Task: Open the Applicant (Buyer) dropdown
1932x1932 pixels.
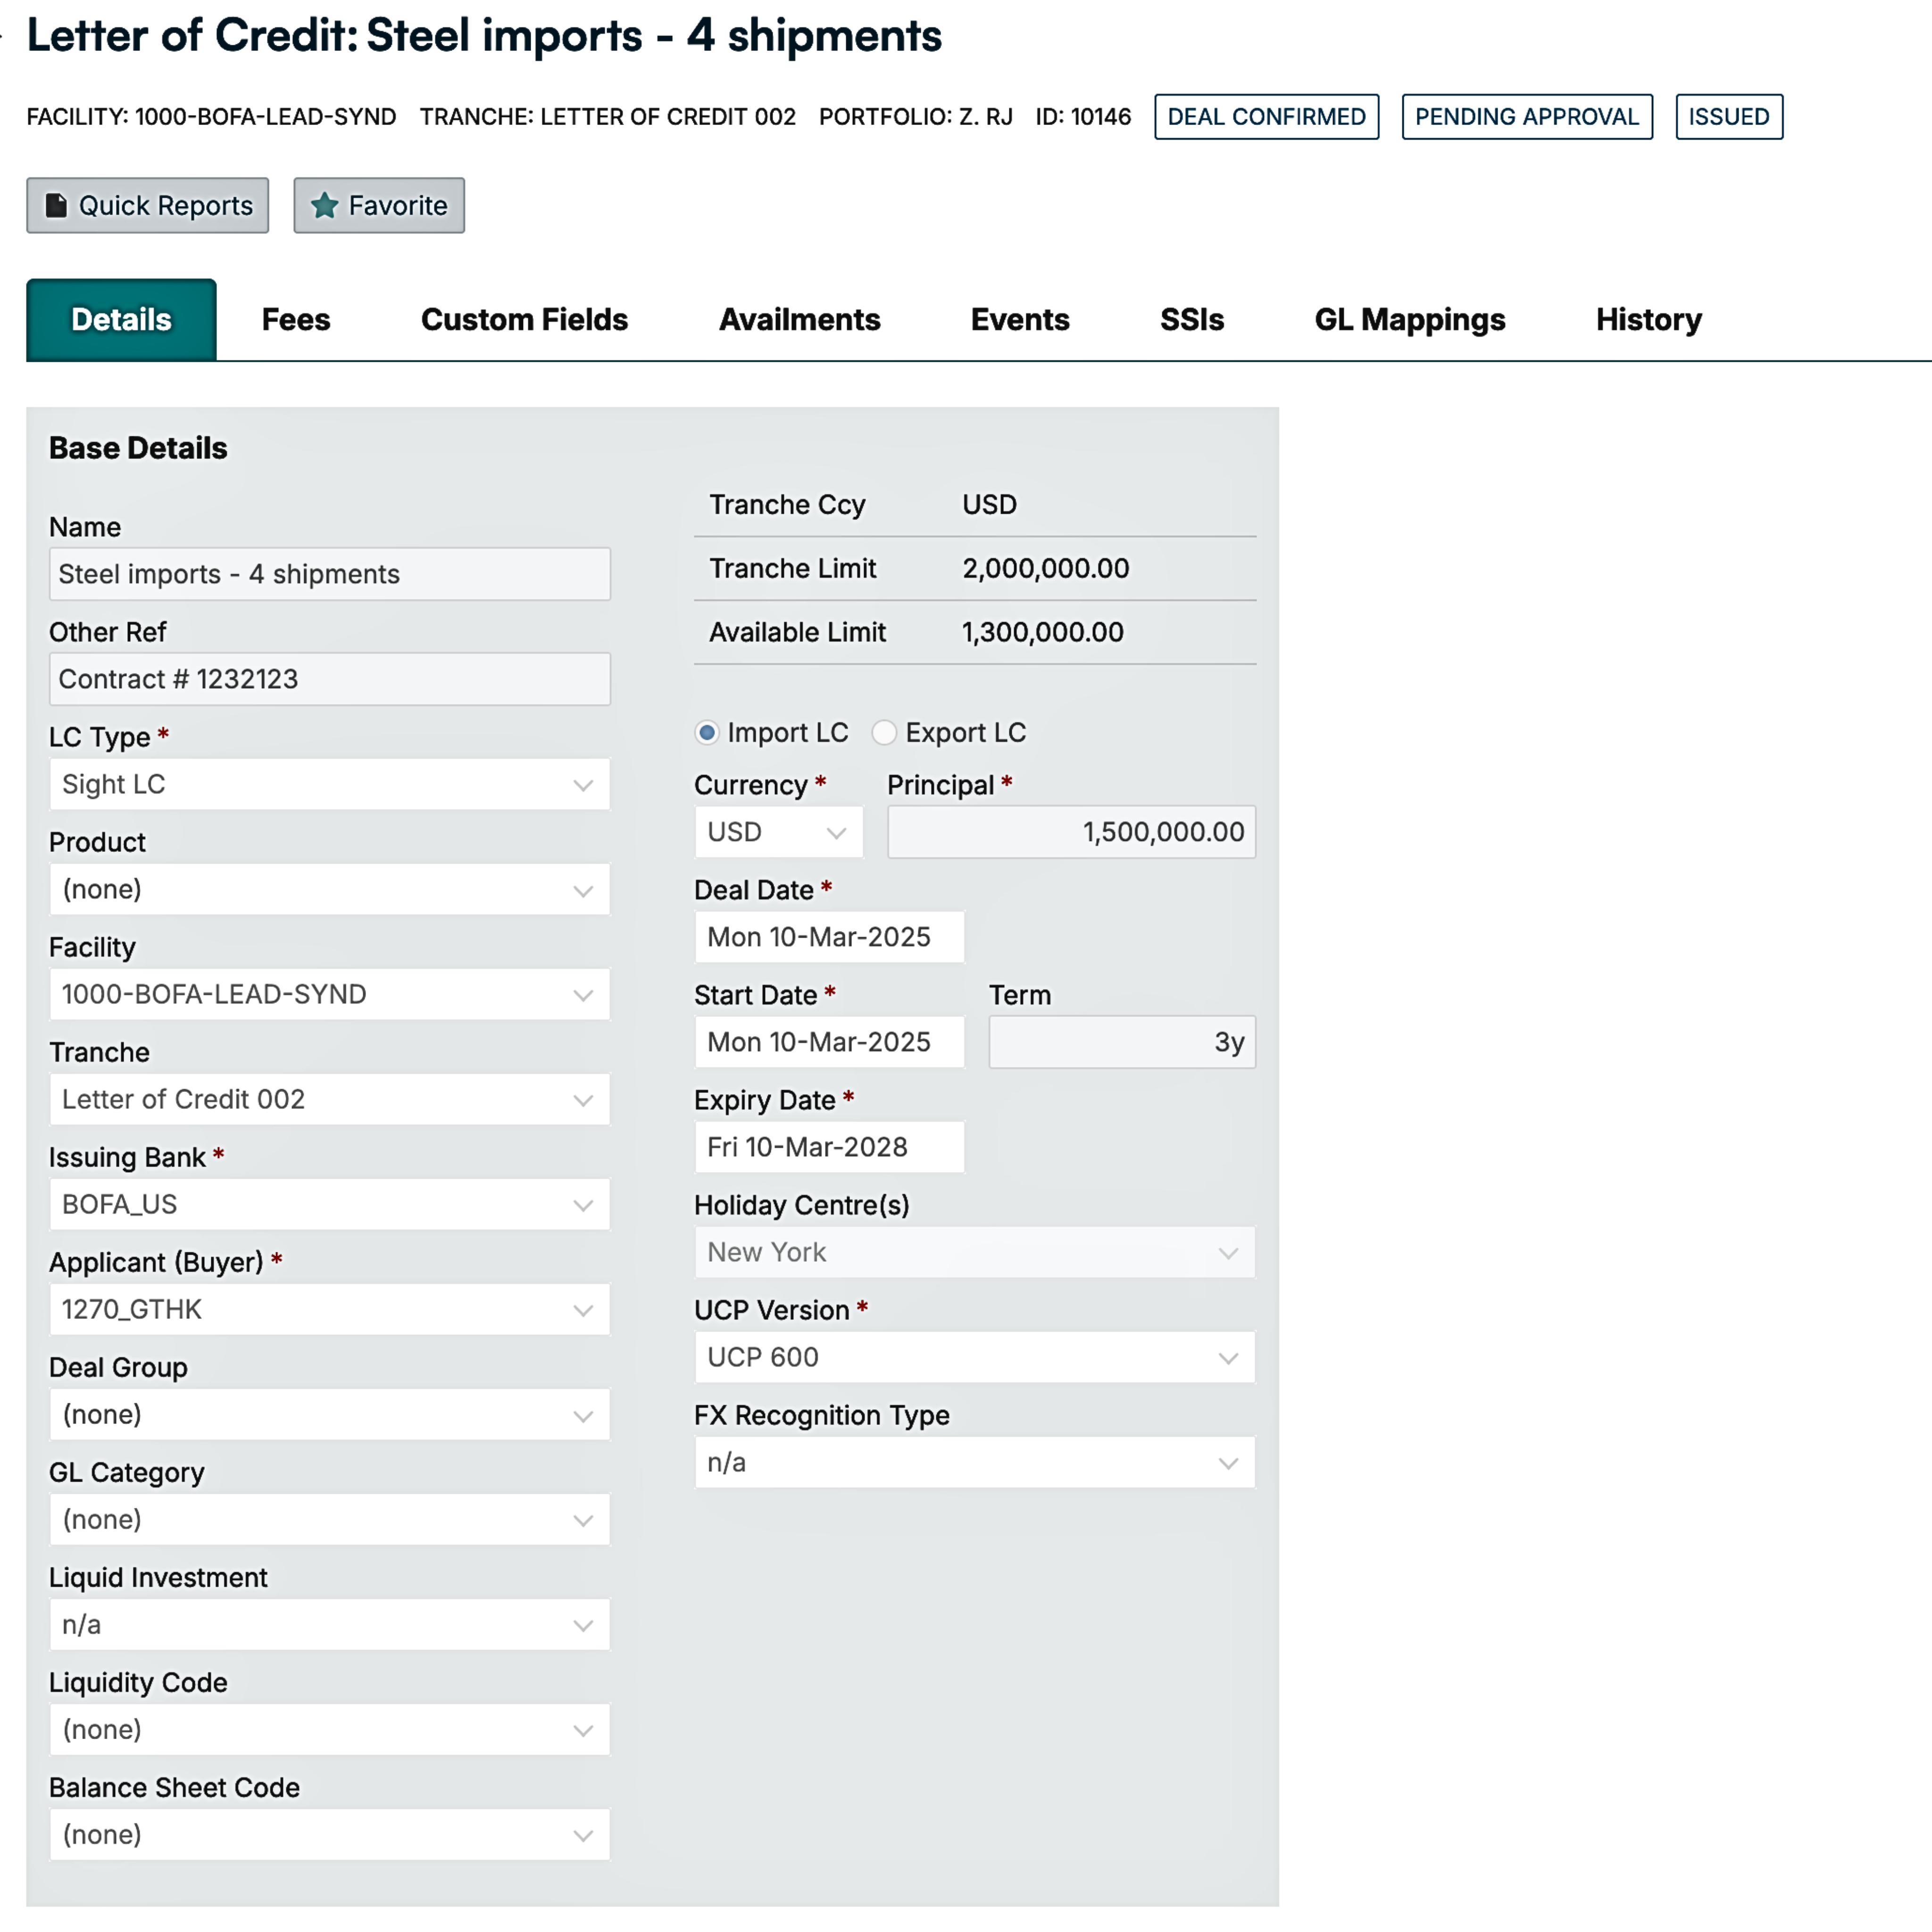Action: click(329, 1309)
